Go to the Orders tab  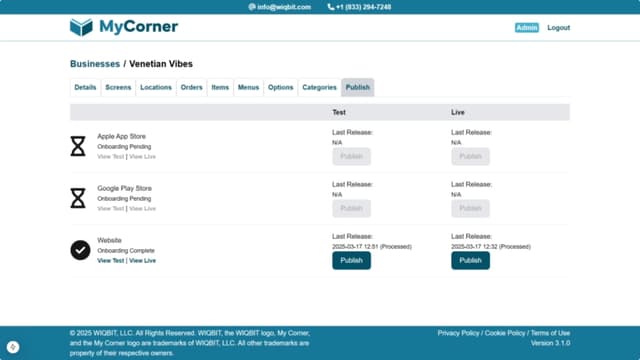click(x=191, y=87)
